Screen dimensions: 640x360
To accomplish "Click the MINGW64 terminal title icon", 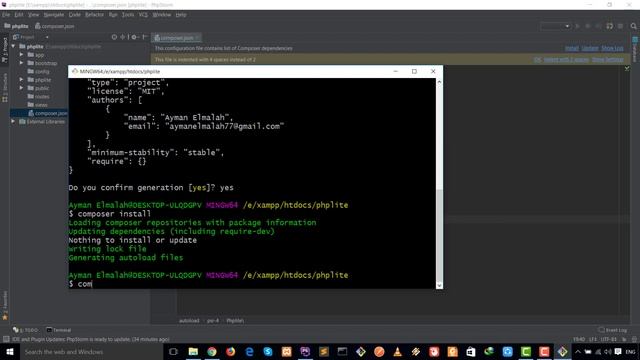I will point(75,71).
